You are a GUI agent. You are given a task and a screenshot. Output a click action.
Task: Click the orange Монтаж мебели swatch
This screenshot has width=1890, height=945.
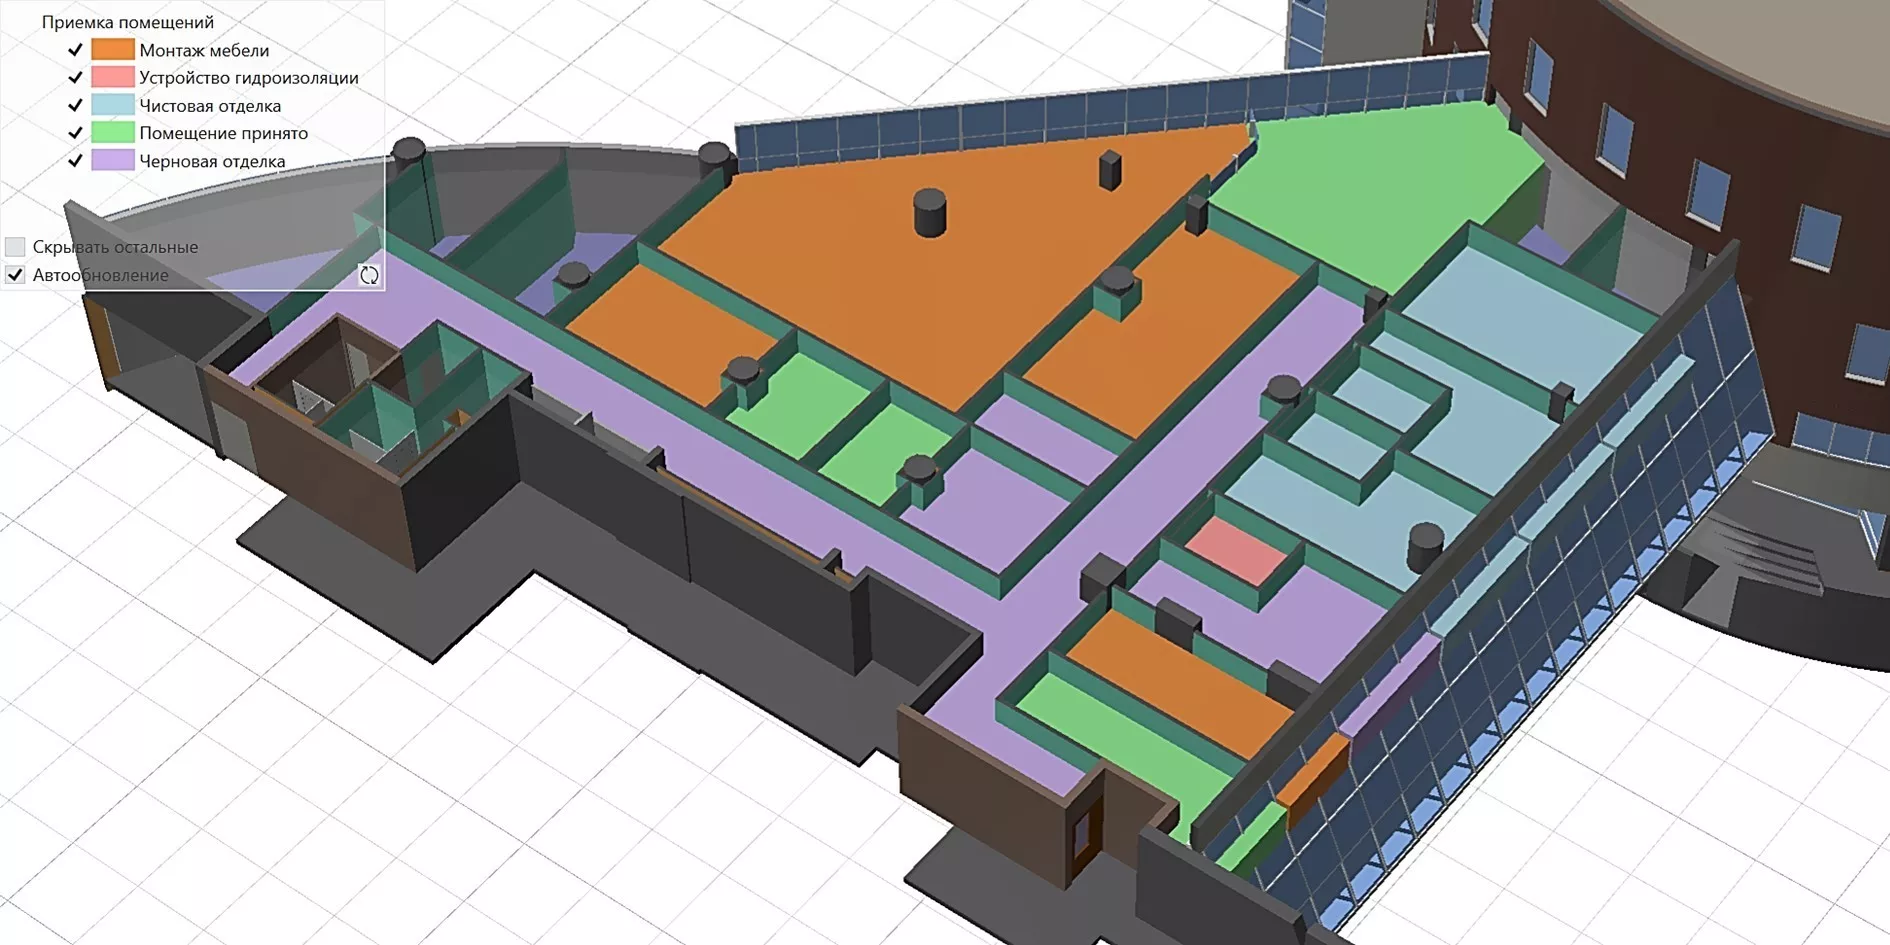[112, 50]
